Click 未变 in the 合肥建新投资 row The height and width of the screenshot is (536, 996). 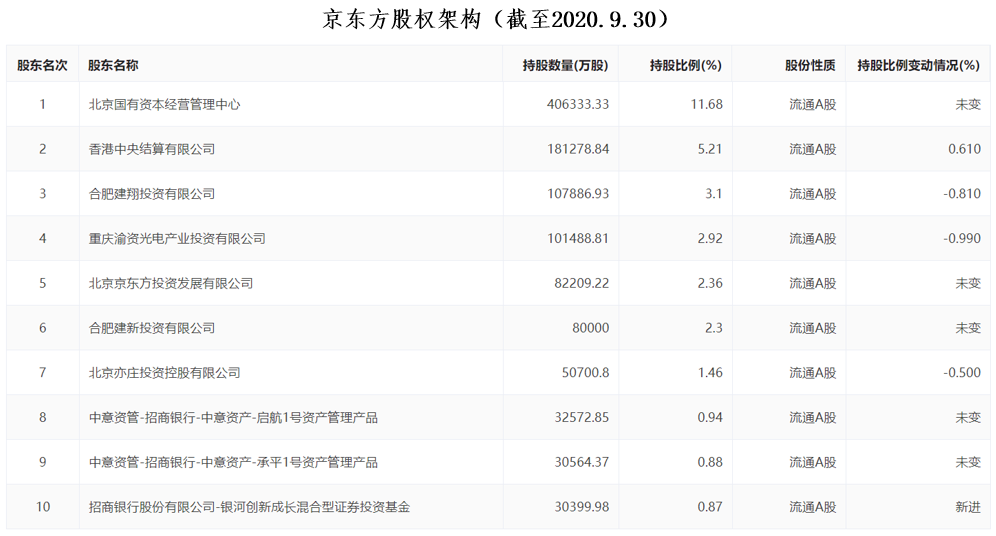[x=968, y=328]
